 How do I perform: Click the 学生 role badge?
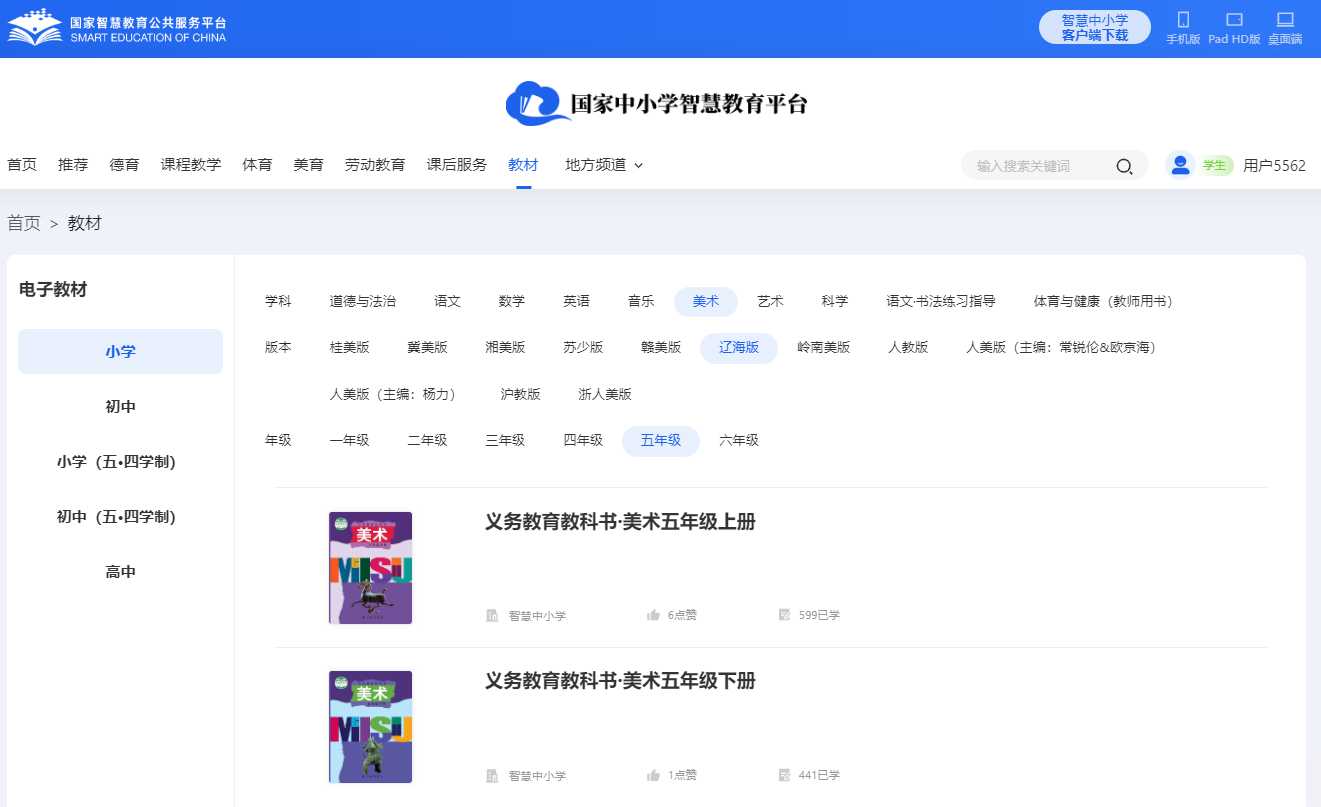coord(1215,165)
